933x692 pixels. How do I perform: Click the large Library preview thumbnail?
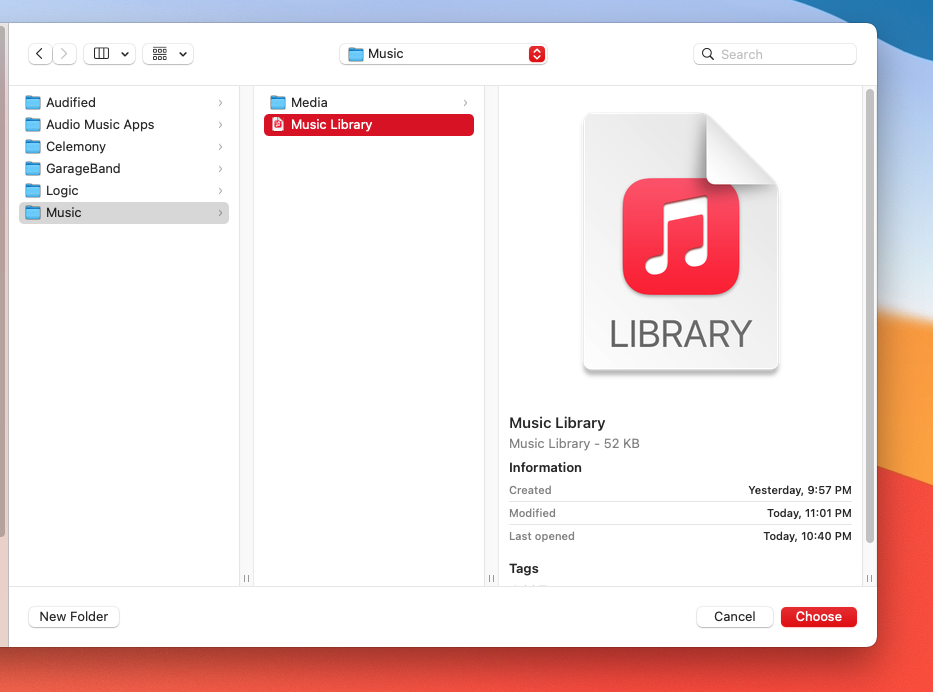click(681, 242)
